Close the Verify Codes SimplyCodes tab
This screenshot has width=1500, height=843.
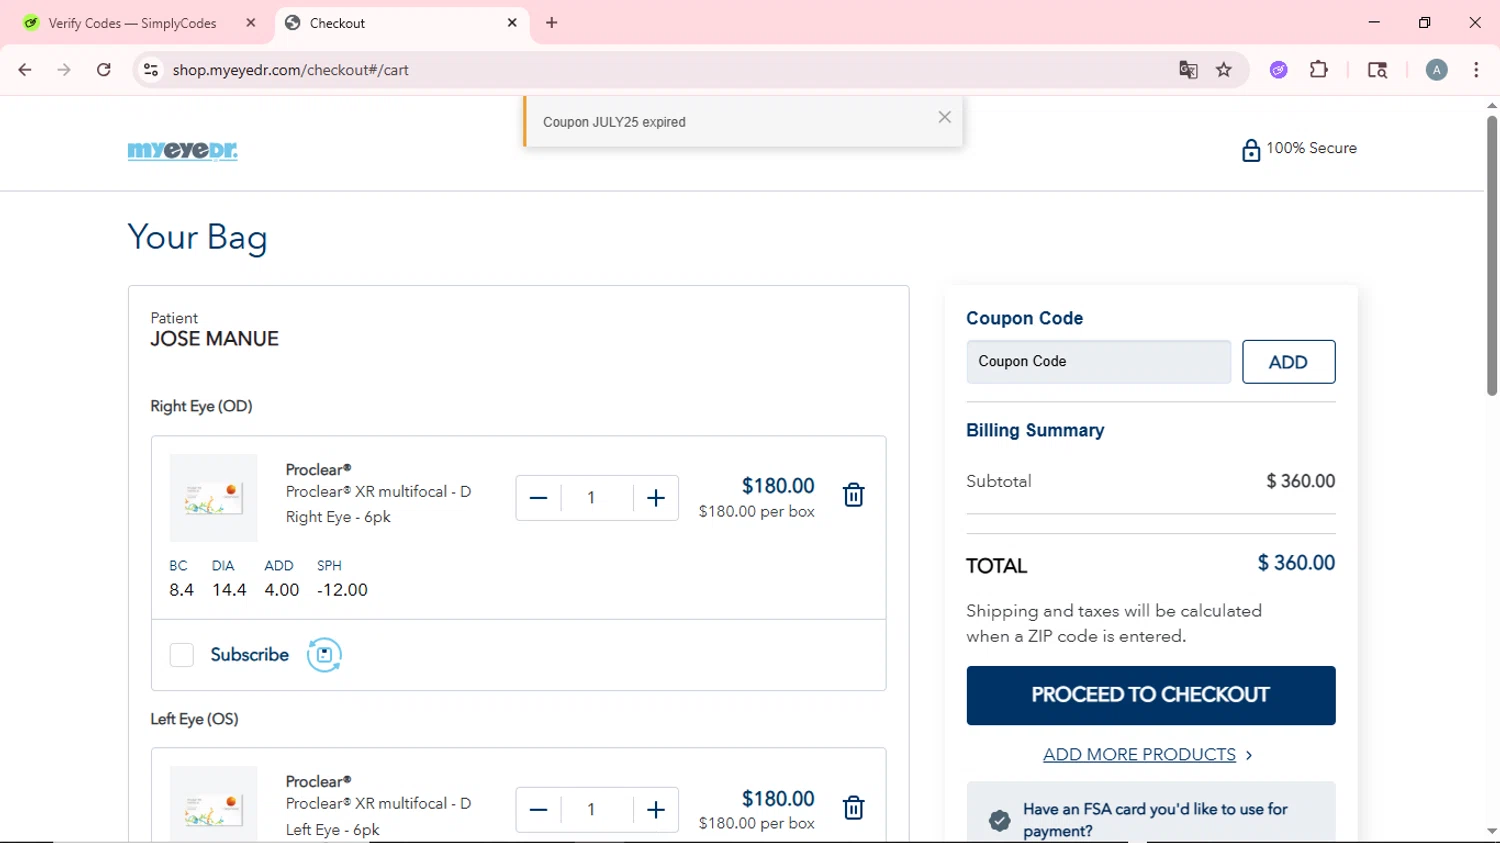[x=251, y=23]
